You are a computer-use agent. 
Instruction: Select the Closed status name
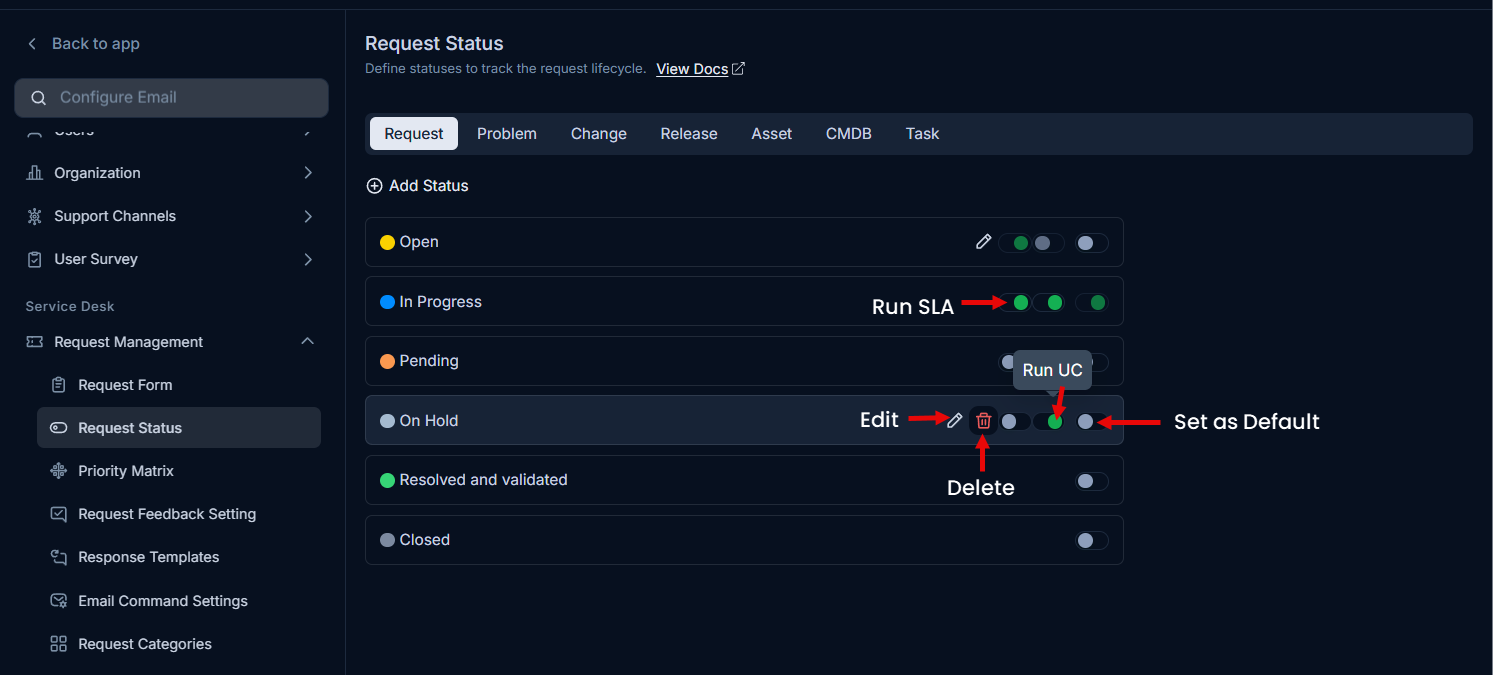tap(425, 540)
